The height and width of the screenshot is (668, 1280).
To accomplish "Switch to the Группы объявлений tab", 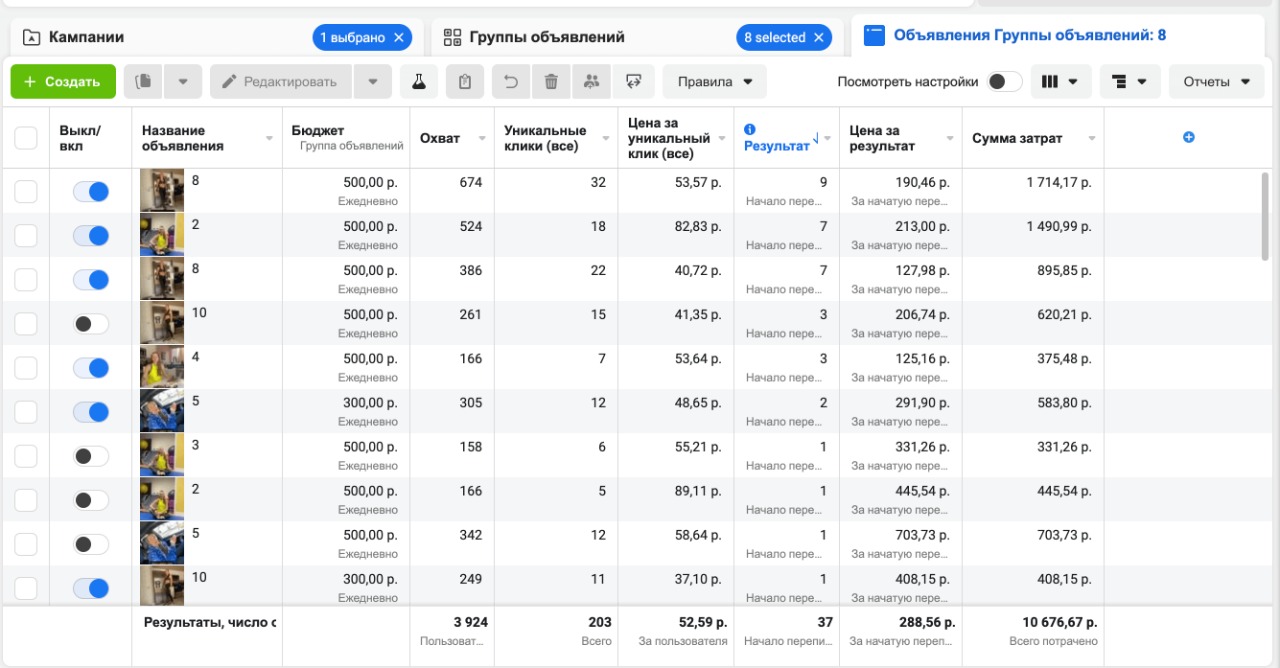I will pos(547,37).
